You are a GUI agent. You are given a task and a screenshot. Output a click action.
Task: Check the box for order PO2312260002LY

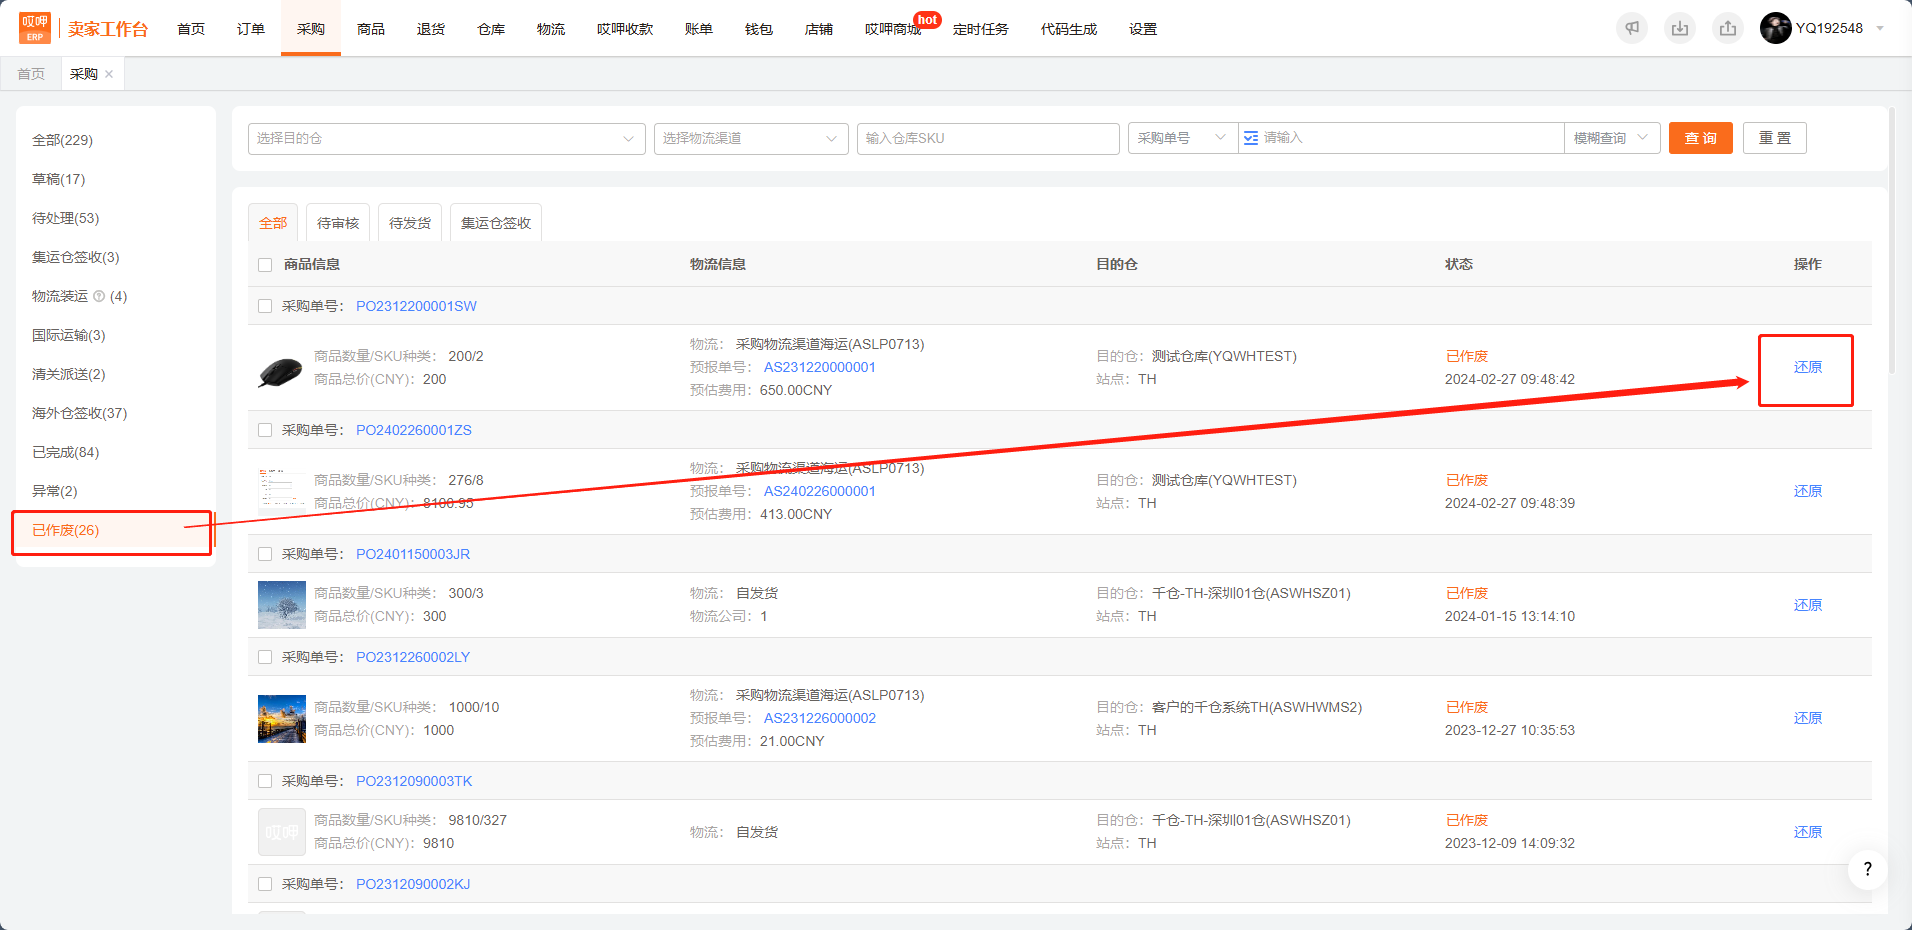[265, 657]
